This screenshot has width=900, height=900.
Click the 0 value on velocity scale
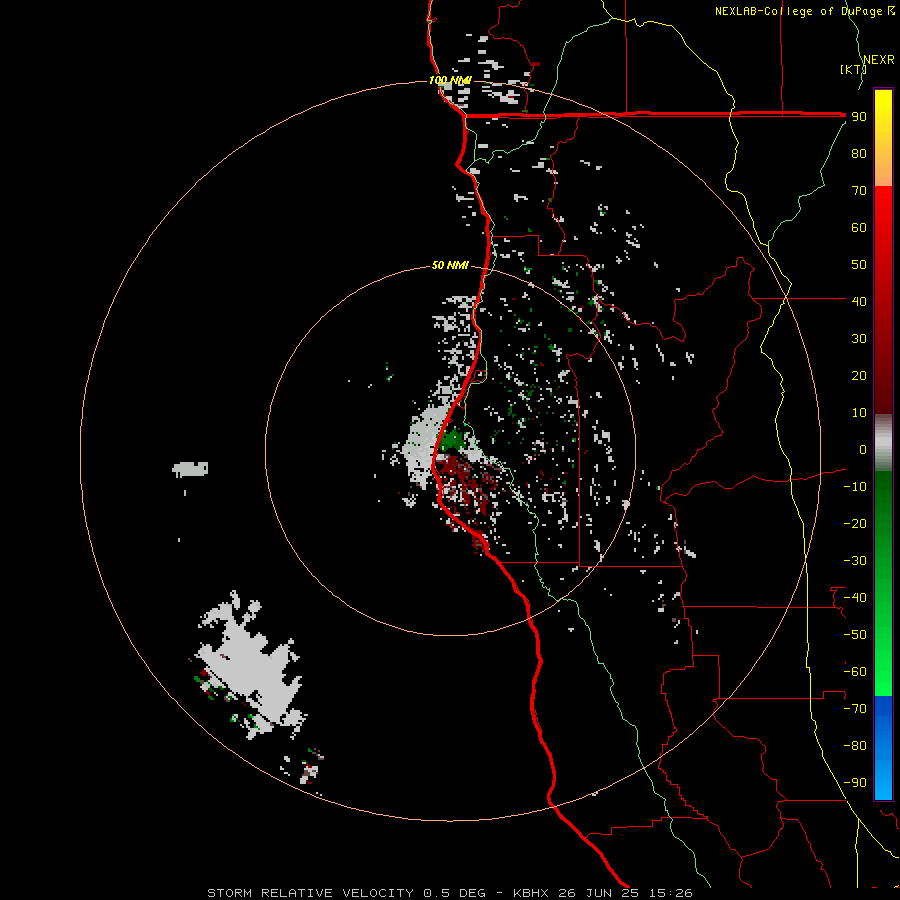pyautogui.click(x=863, y=449)
